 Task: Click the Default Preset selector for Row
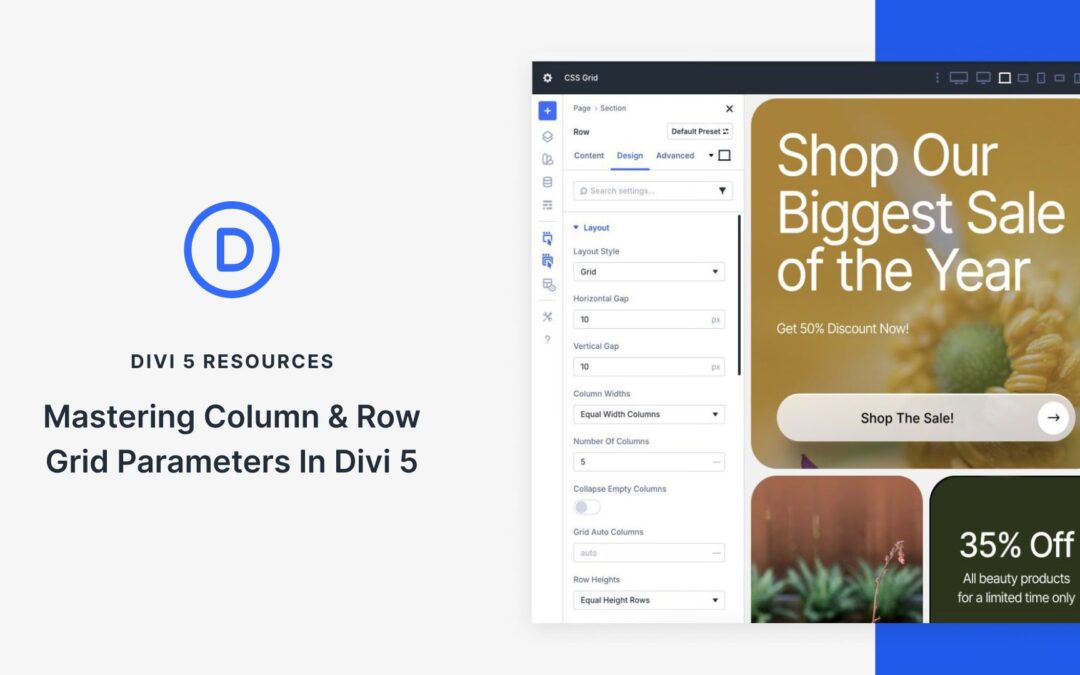pyautogui.click(x=698, y=131)
